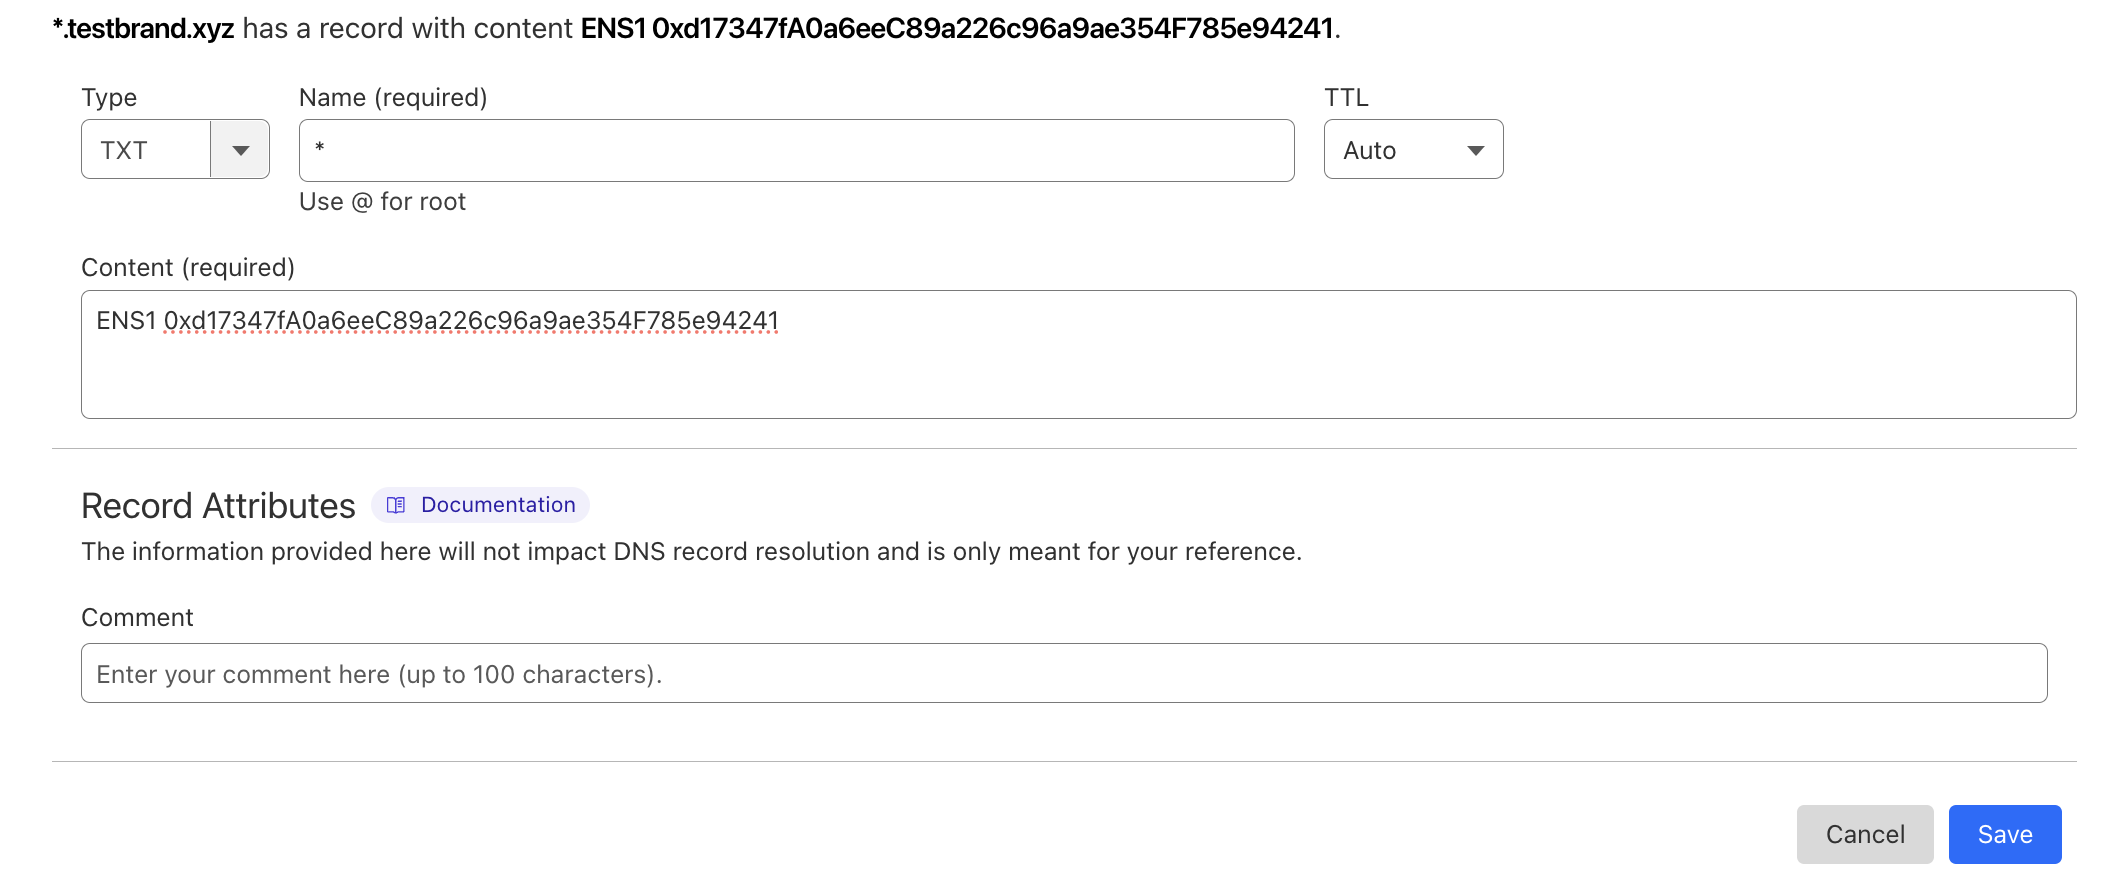Click the DNS record resolution info sentence

tap(691, 552)
